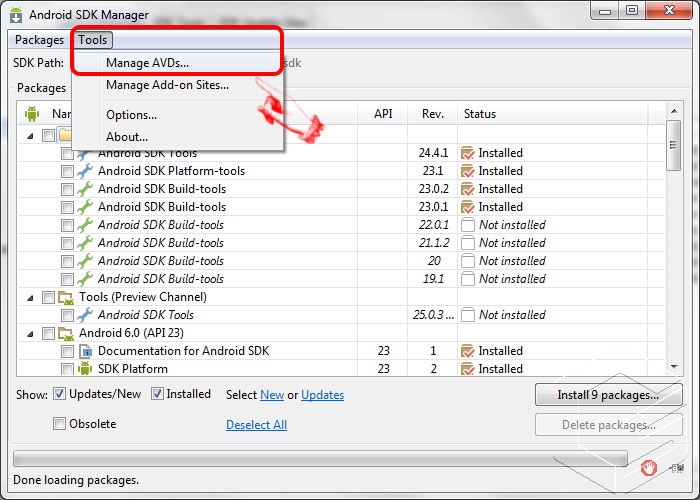Image resolution: width=700 pixels, height=500 pixels.
Task: Sort by the Status column header
Action: coord(553,114)
